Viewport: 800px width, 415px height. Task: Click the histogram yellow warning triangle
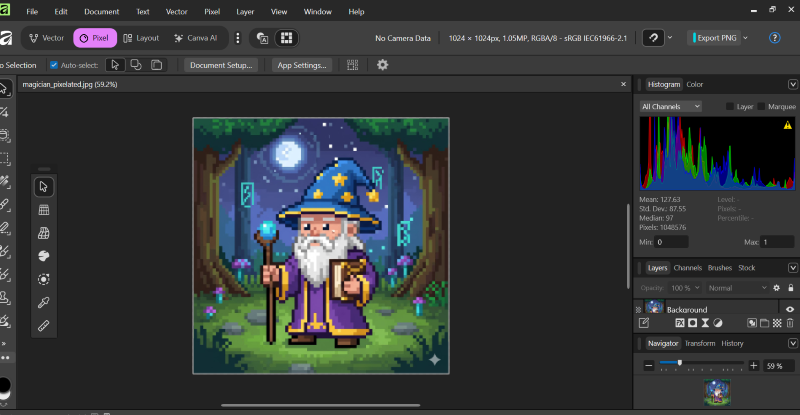[787, 127]
